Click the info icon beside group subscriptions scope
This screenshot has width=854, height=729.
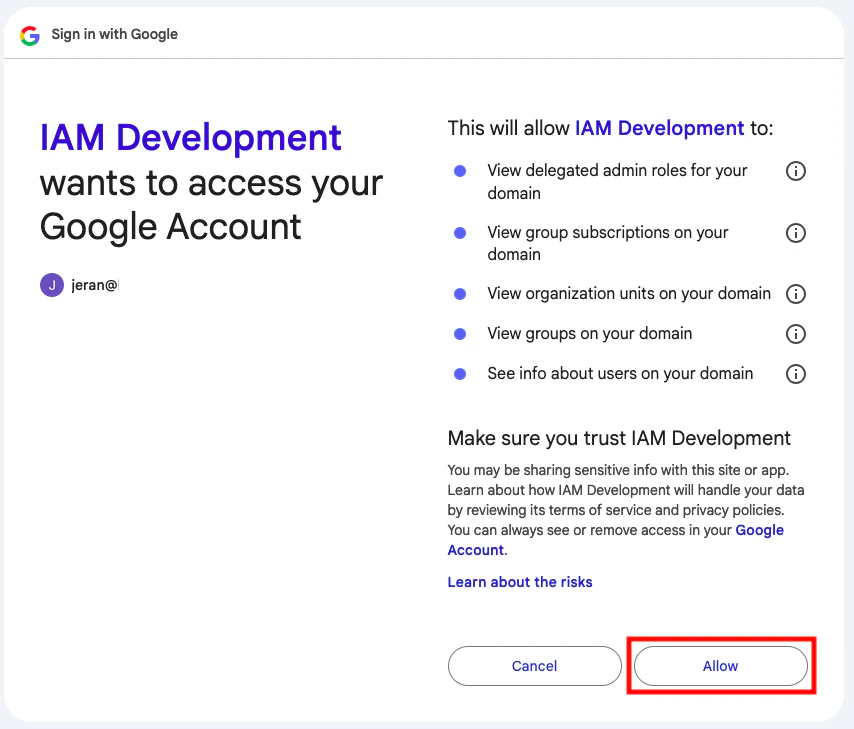(x=795, y=233)
